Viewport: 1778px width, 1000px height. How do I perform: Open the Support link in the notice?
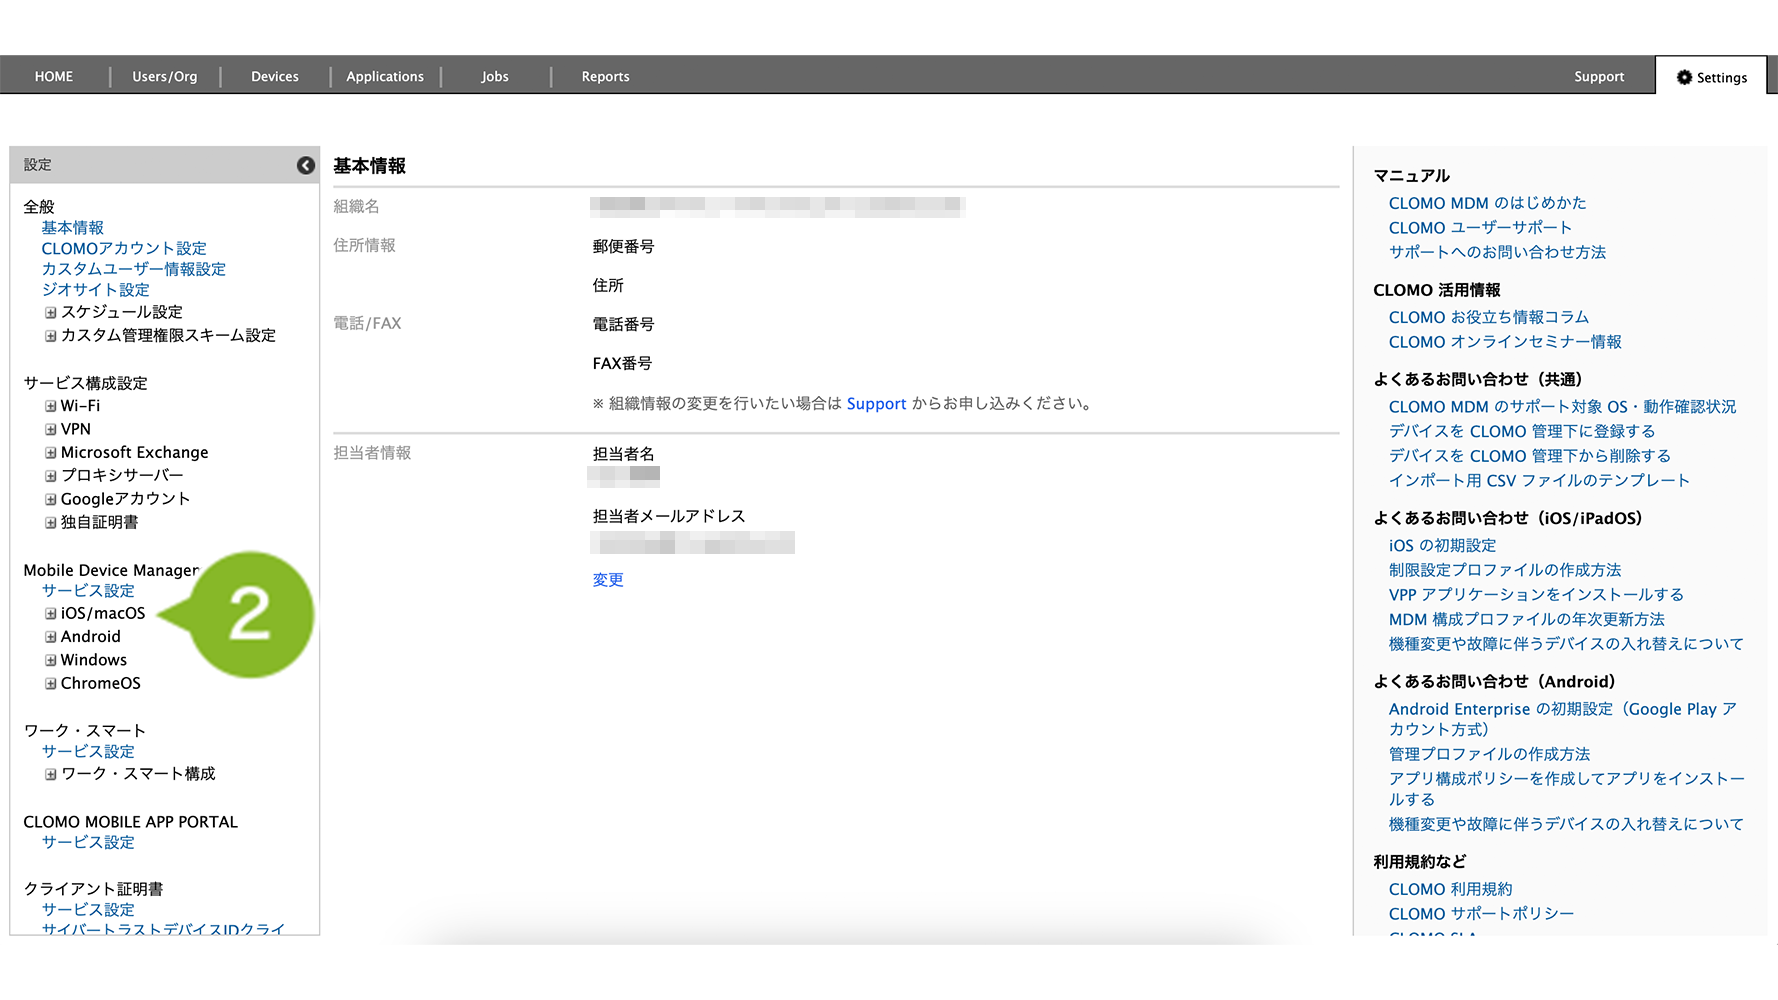[876, 404]
